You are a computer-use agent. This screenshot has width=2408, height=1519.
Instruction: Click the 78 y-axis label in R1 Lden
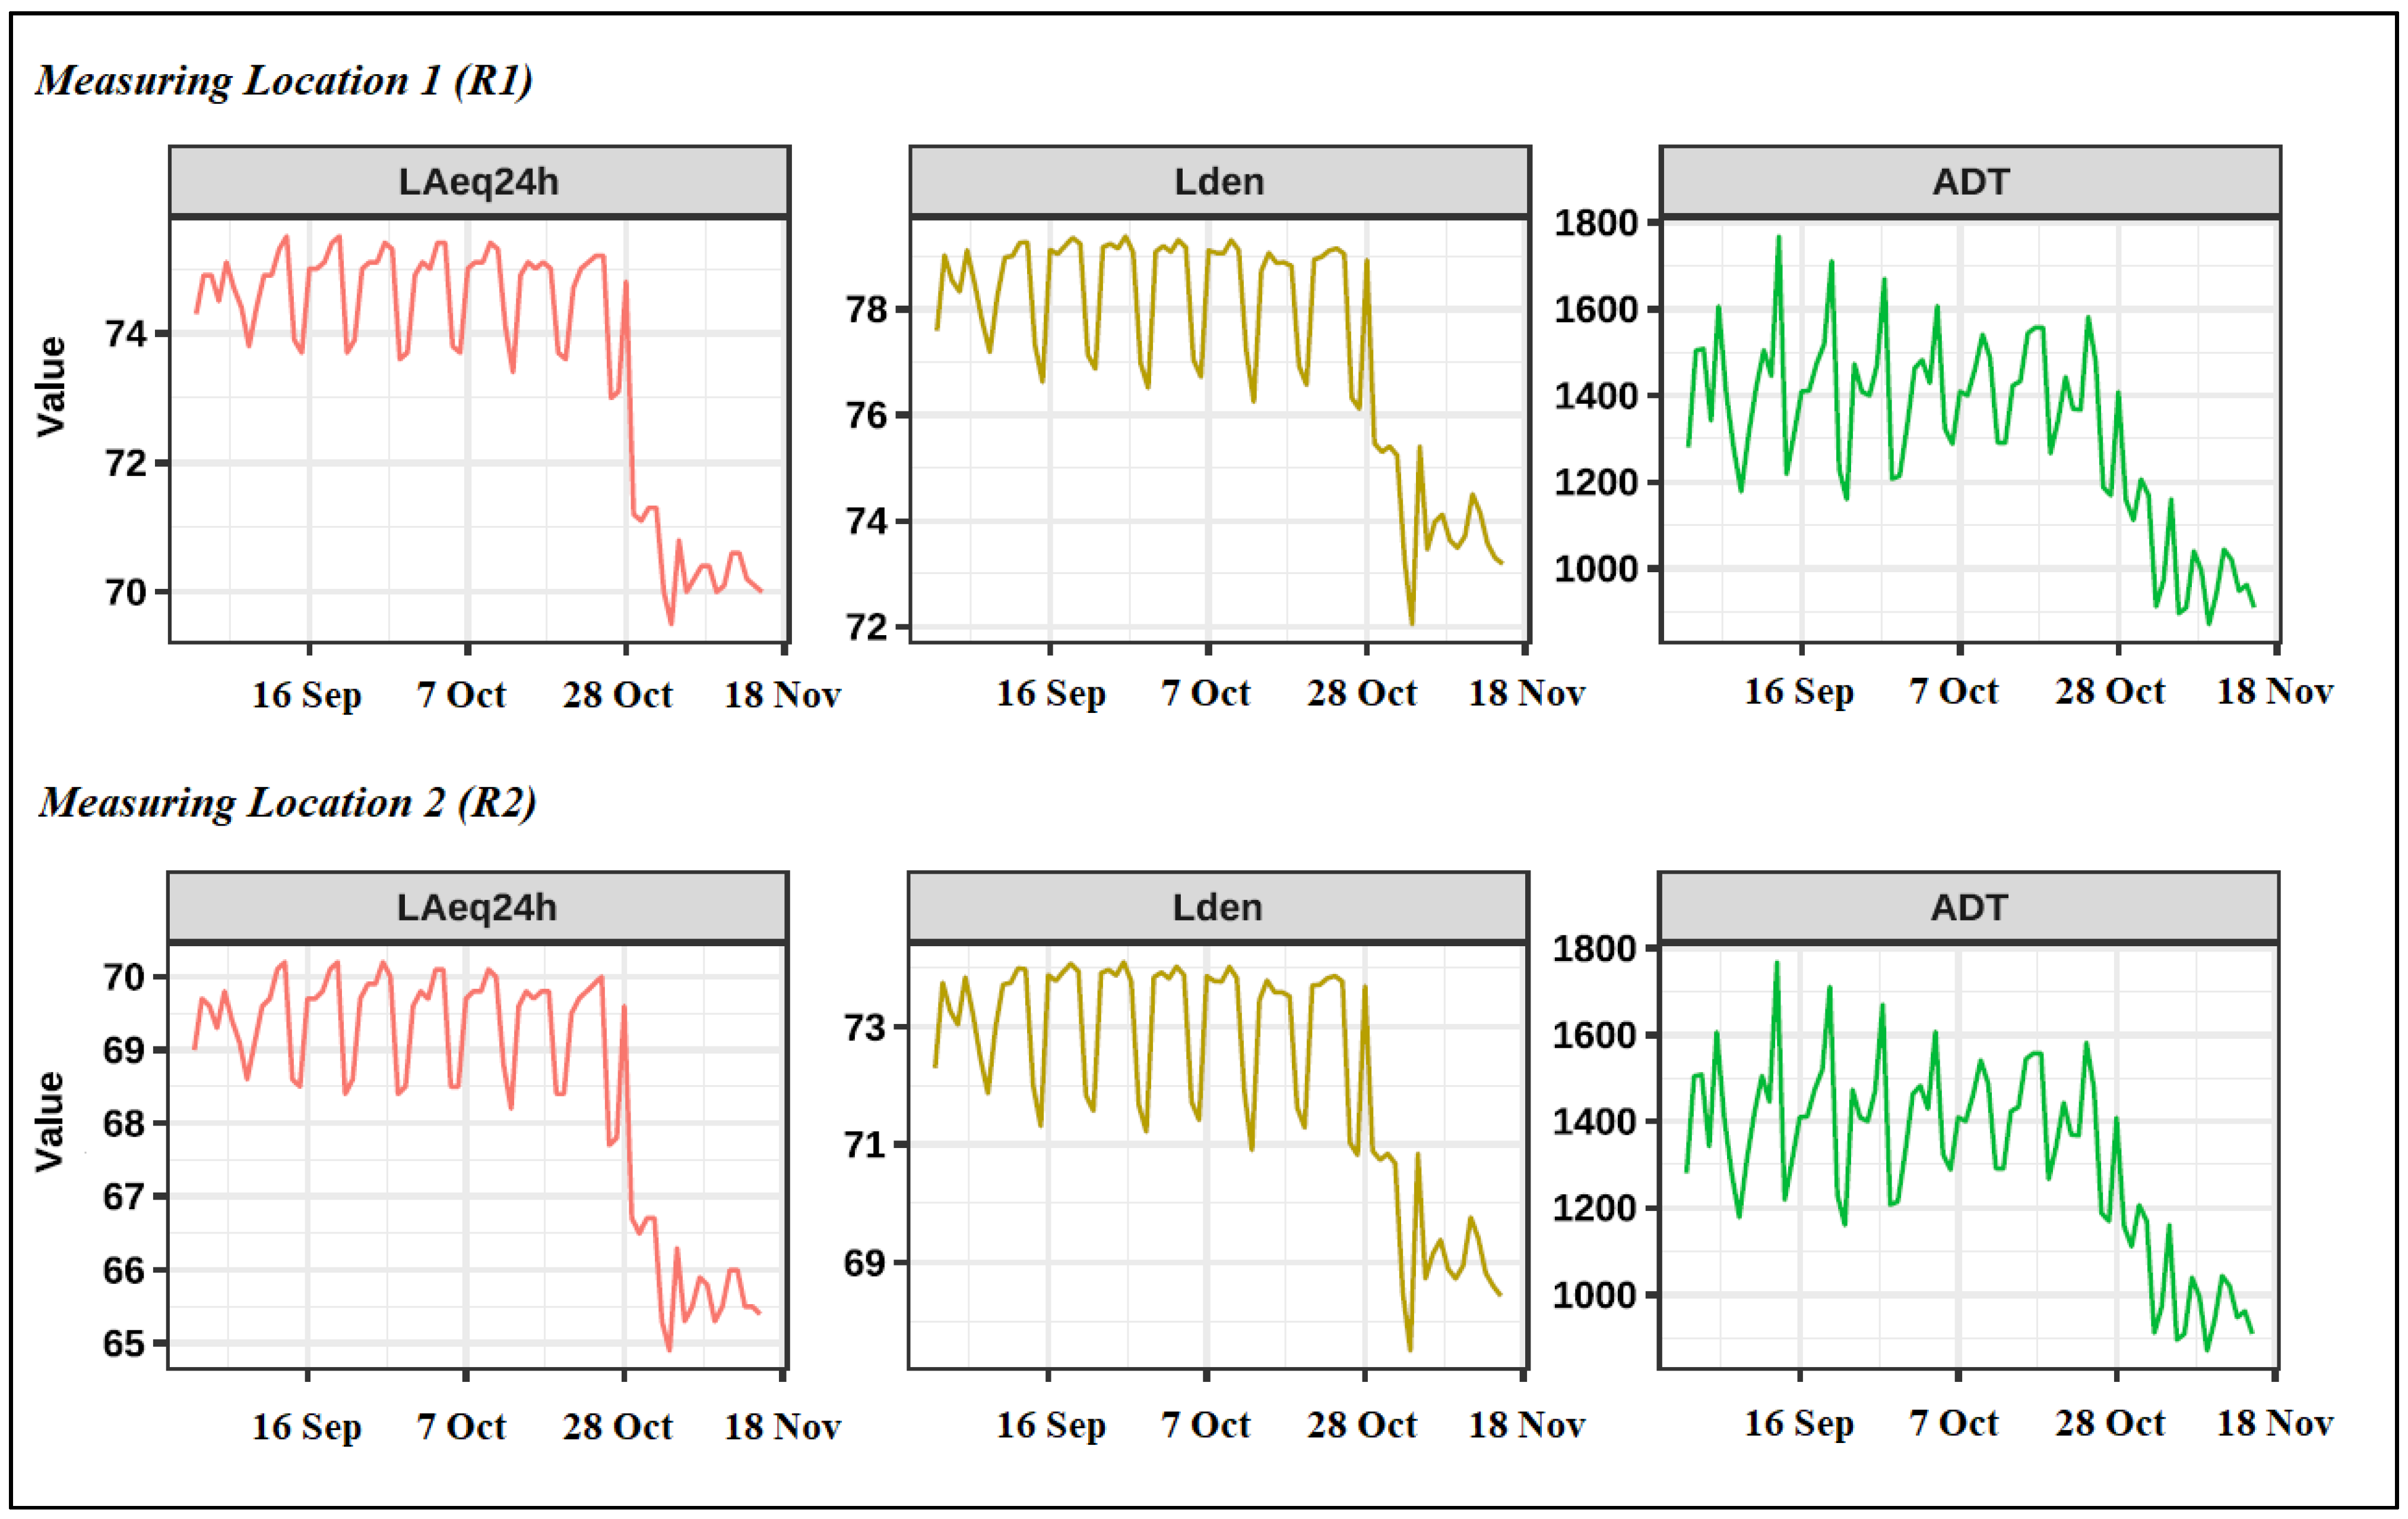866,310
